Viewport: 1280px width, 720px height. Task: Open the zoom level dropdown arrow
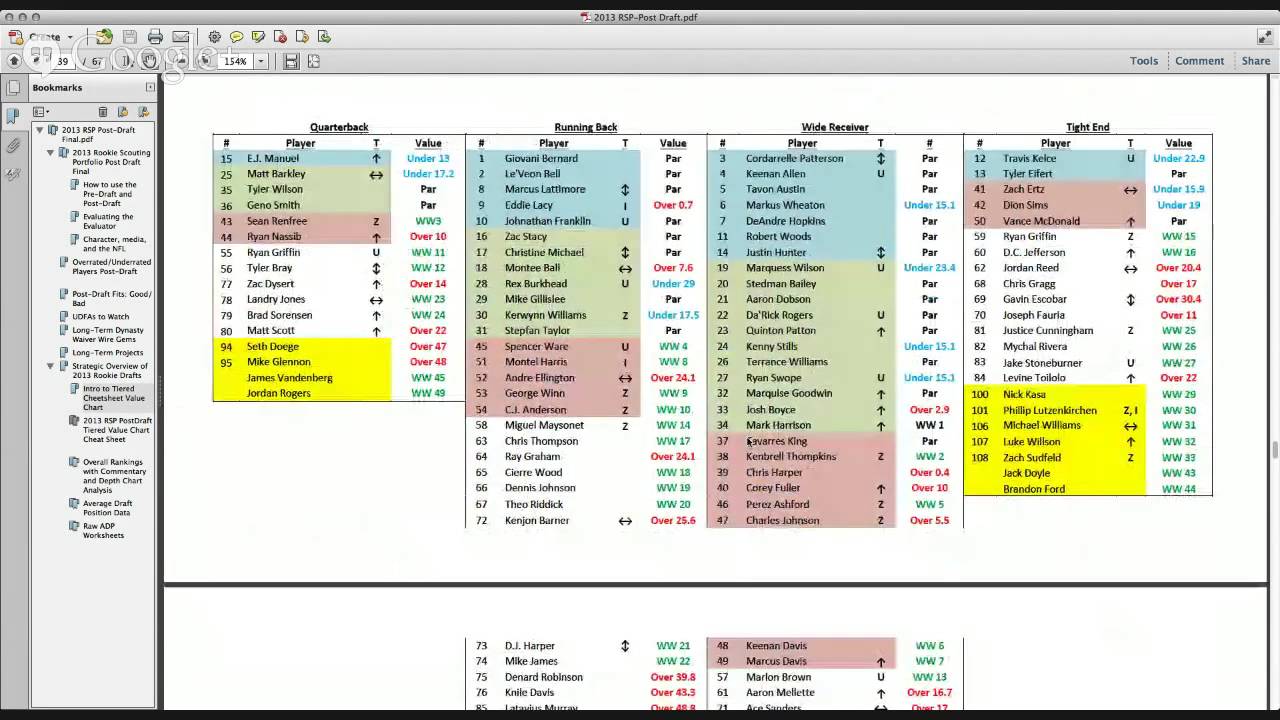tap(261, 61)
